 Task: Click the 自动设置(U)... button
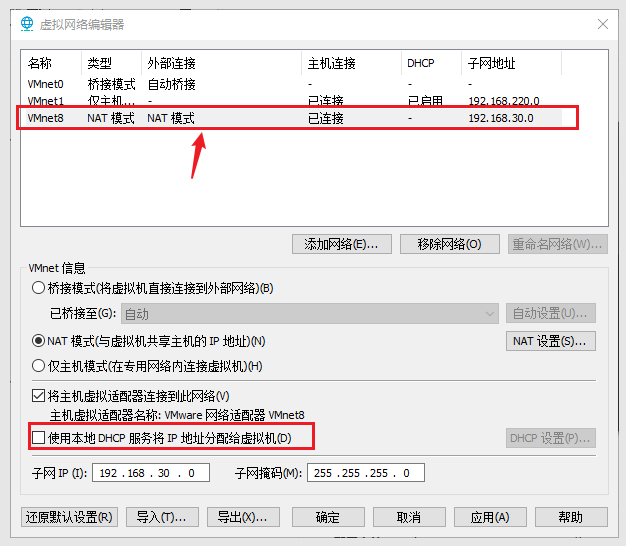coord(551,313)
